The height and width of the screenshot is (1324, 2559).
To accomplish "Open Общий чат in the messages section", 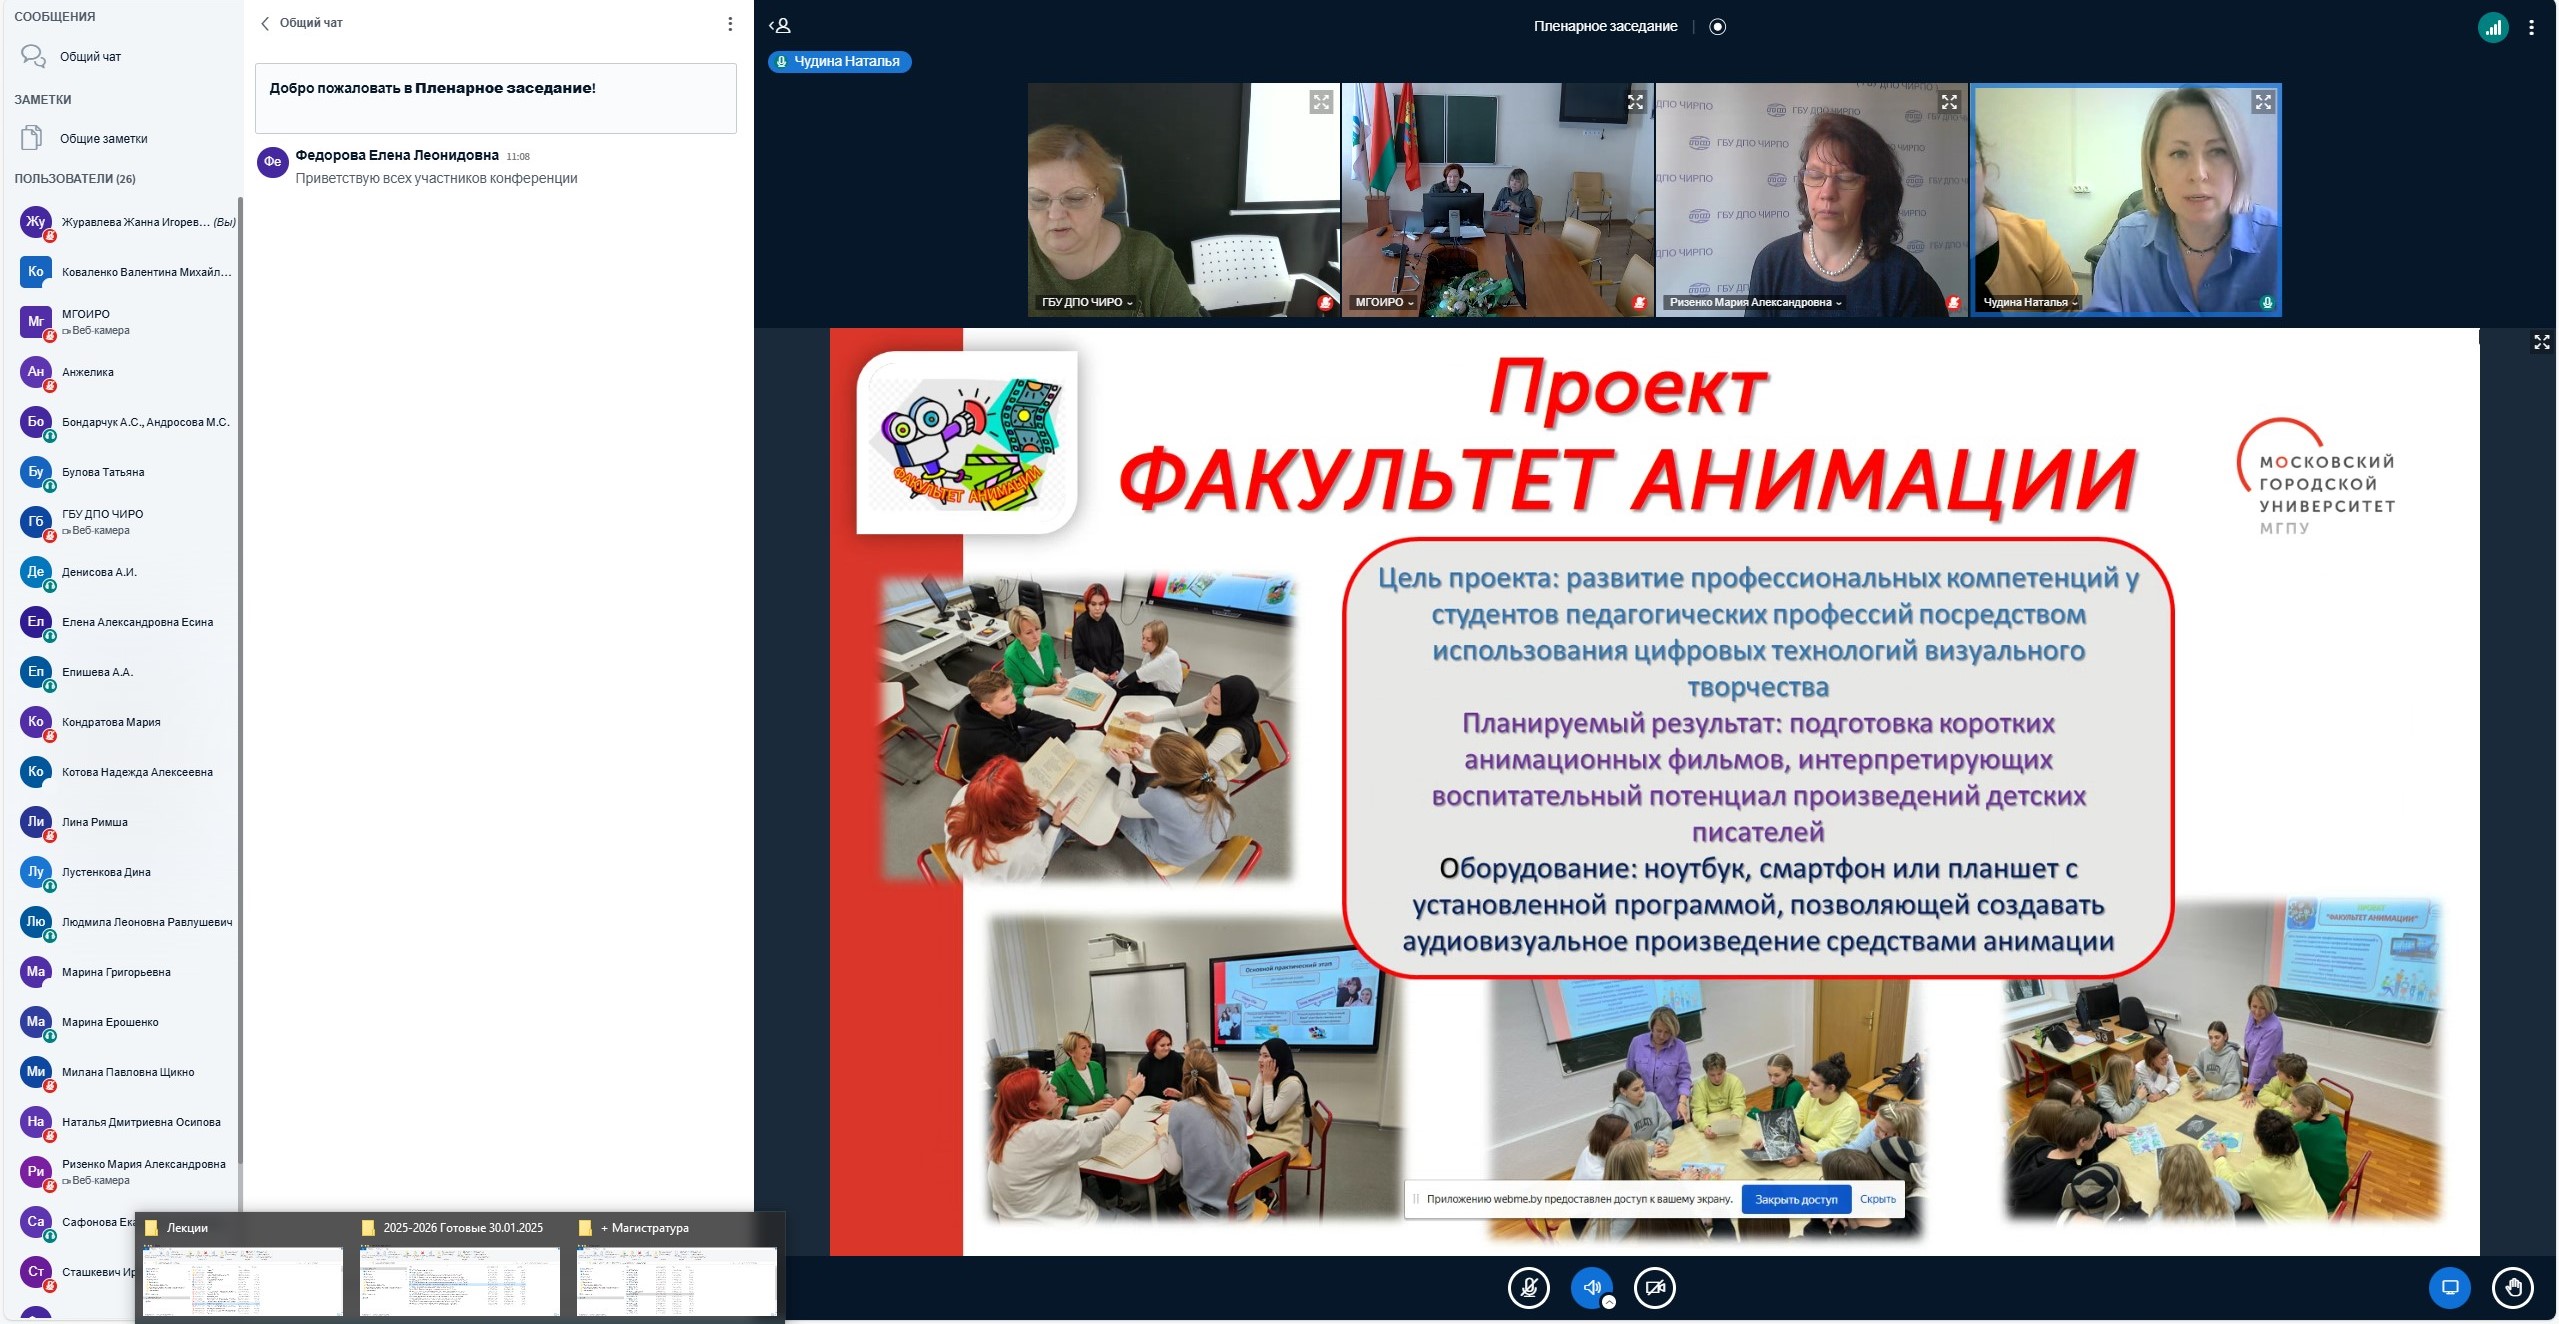I will [90, 57].
